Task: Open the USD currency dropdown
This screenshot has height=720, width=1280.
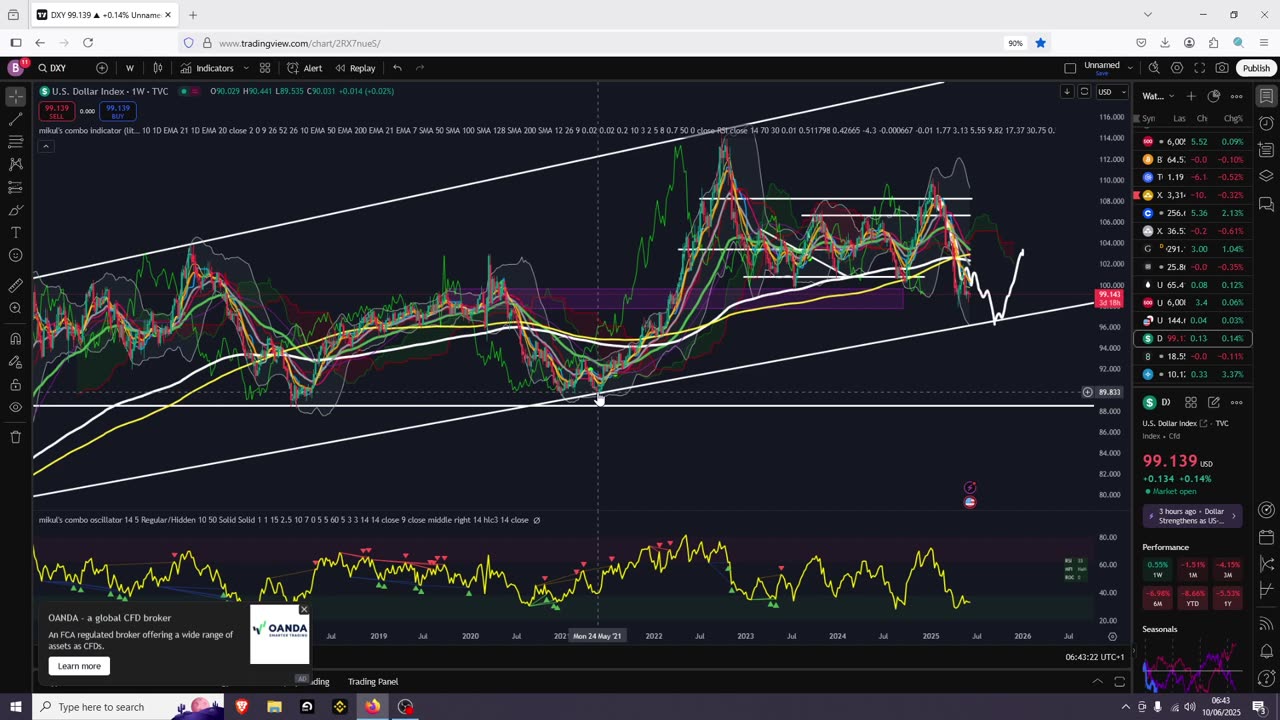Action: (1111, 92)
